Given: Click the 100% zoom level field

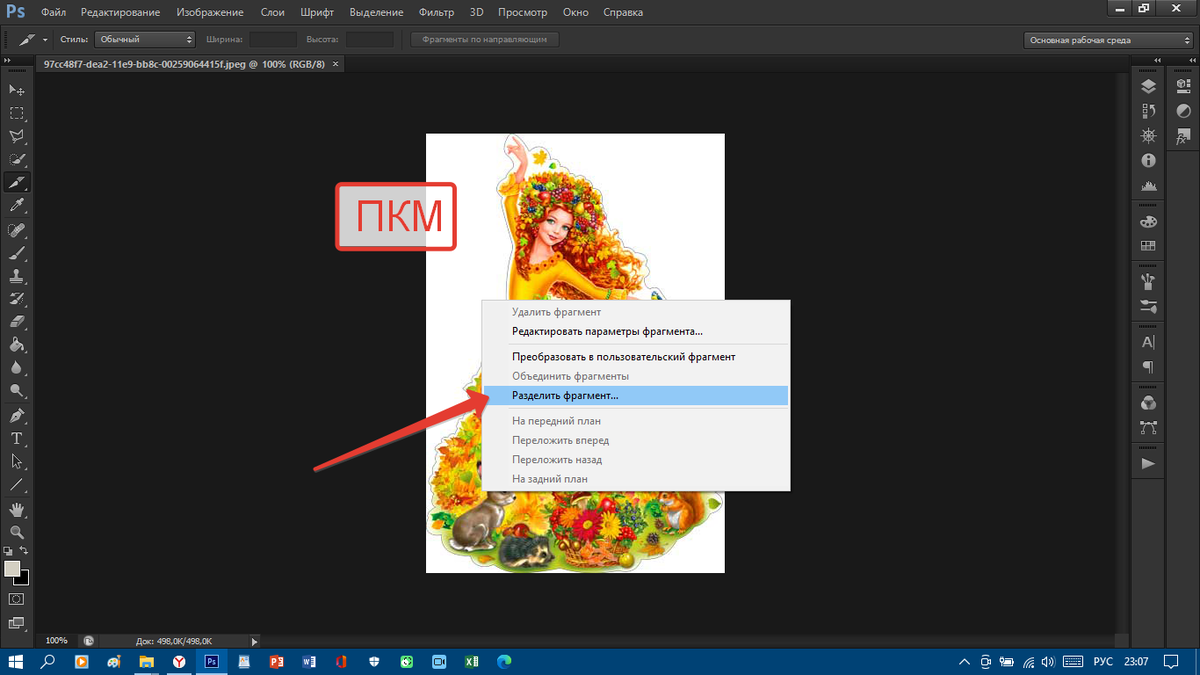Looking at the screenshot, I should coord(57,641).
